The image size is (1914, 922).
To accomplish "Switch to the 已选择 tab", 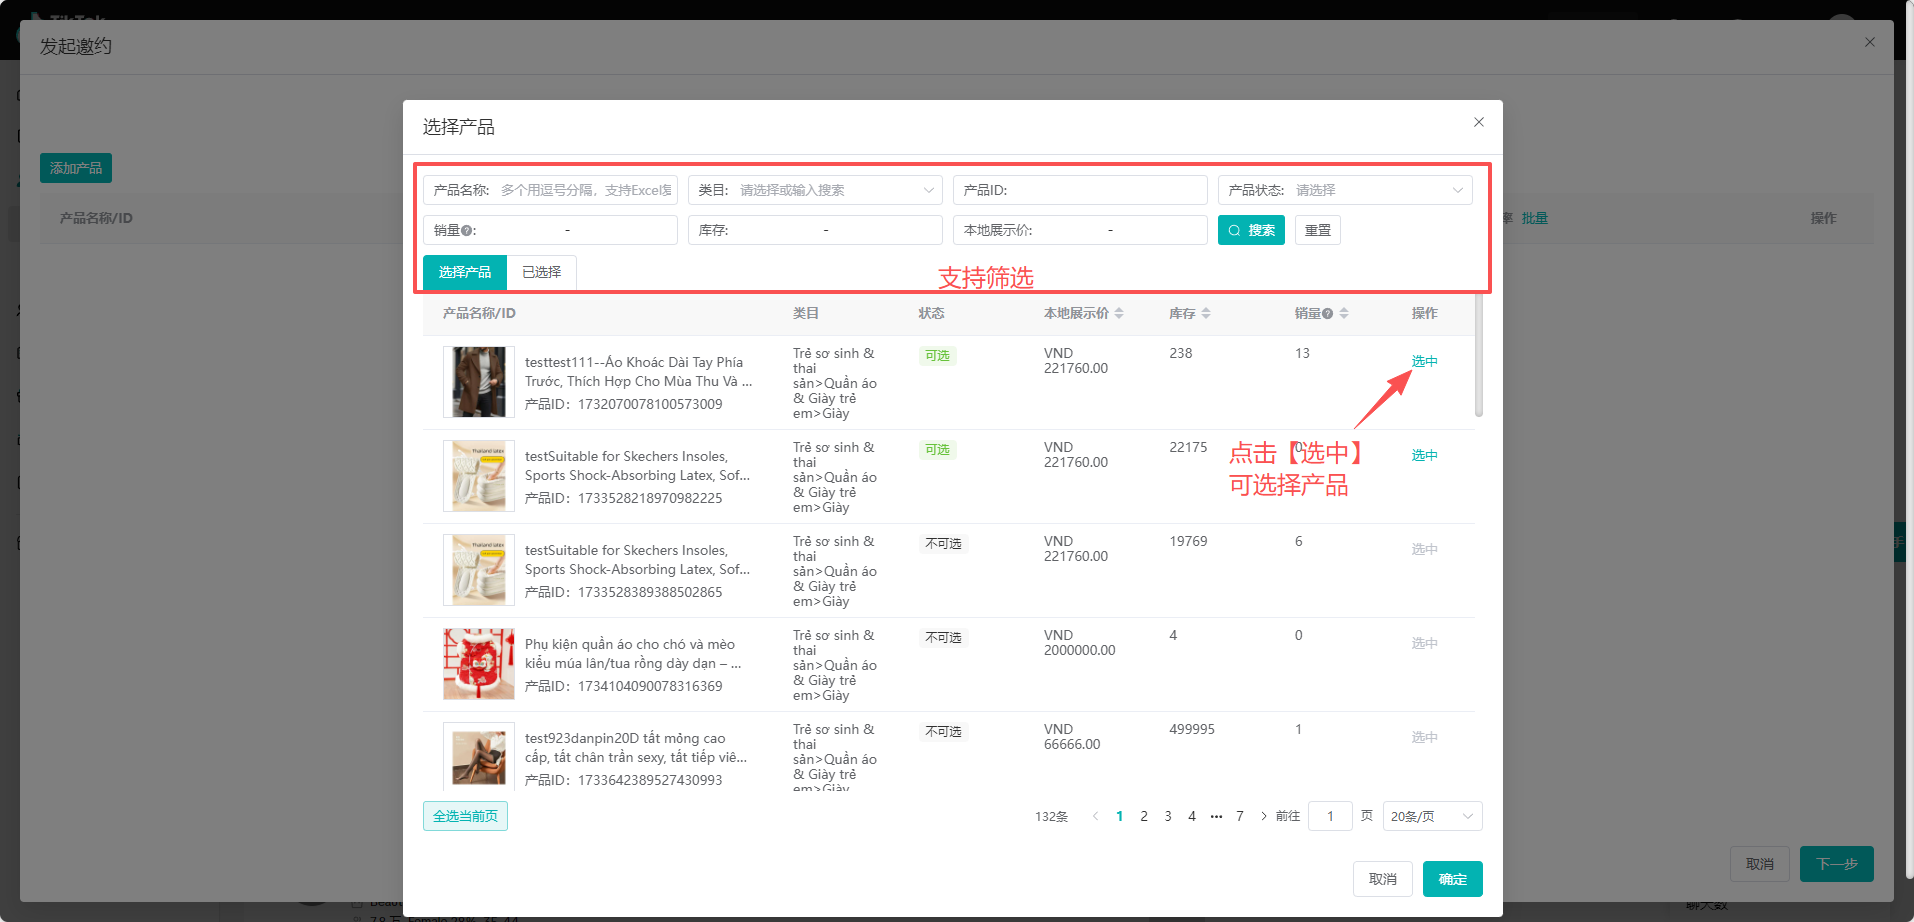I will pos(541,272).
